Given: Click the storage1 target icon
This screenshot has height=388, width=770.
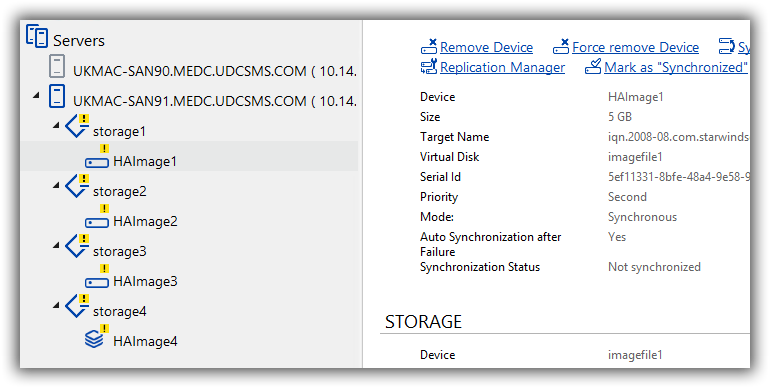Looking at the screenshot, I should coord(77,126).
